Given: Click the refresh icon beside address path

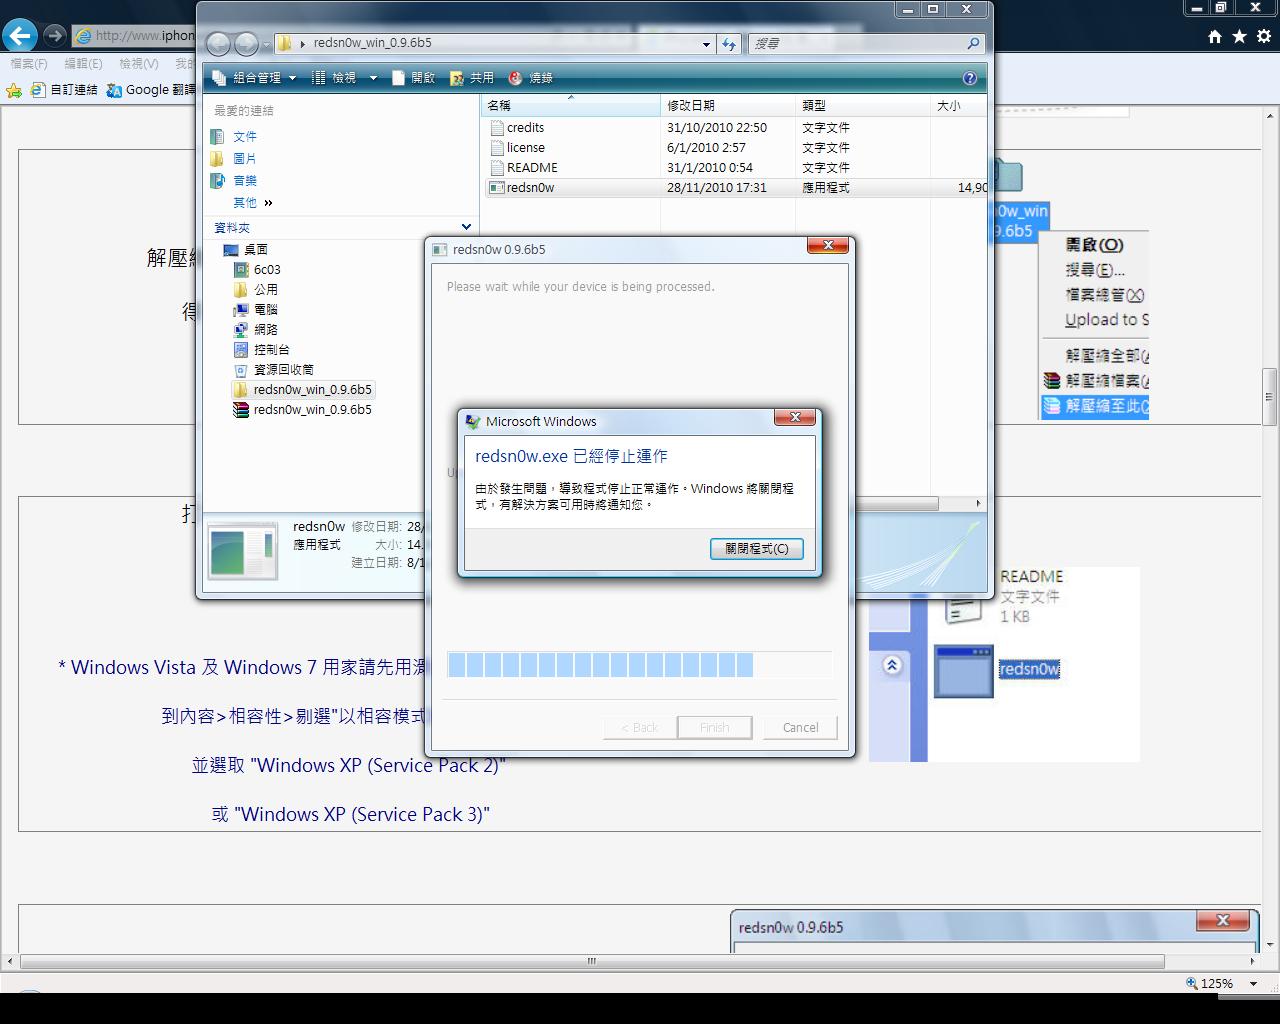Looking at the screenshot, I should click(x=729, y=44).
